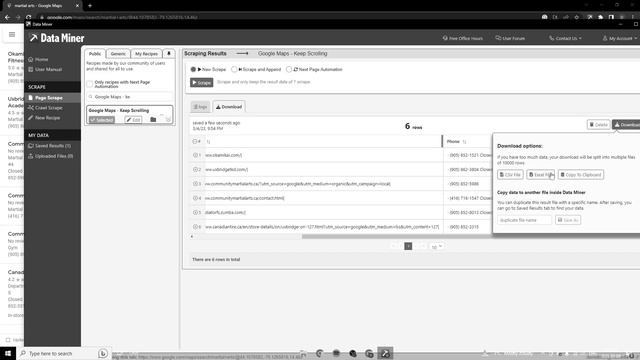Screen dimensions: 640x360
Task: Delete the scraped results
Action: pyautogui.click(x=598, y=125)
